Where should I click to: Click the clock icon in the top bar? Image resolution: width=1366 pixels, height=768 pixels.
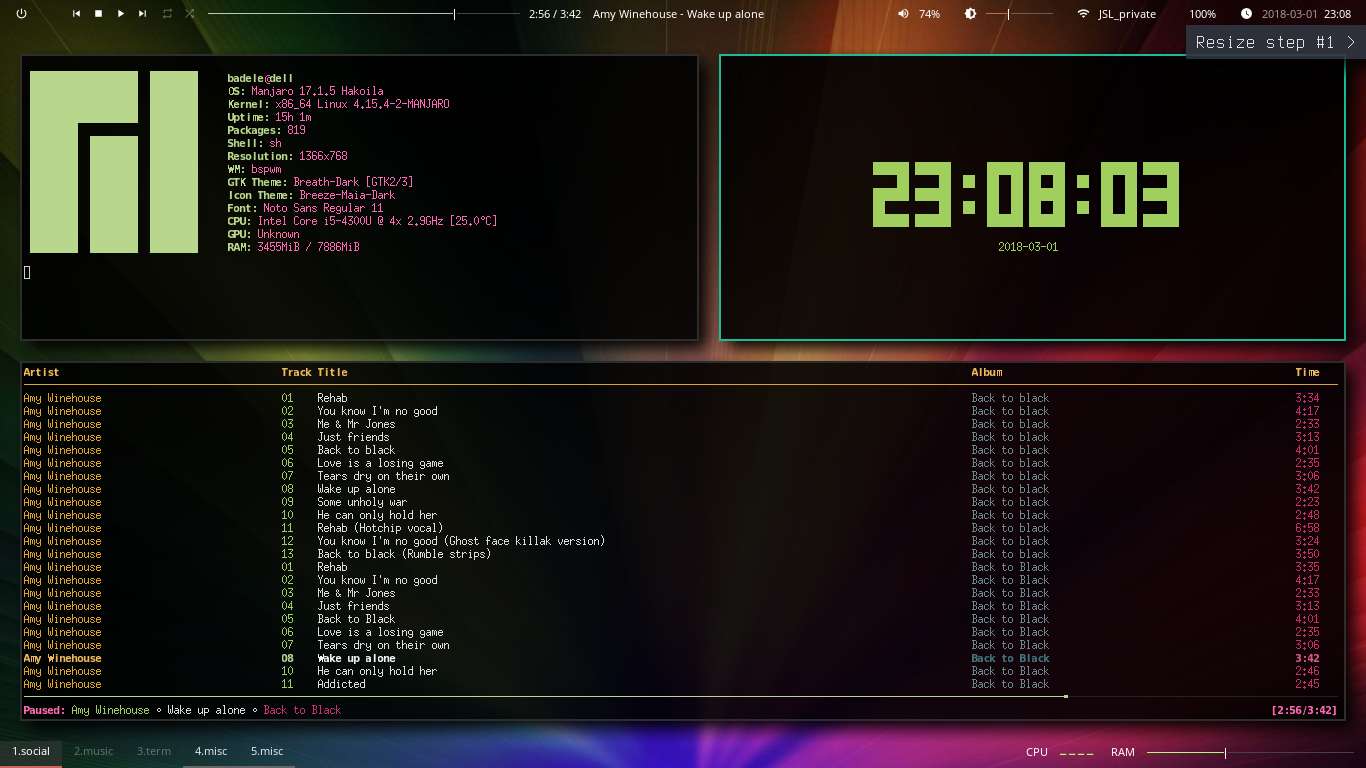click(x=1246, y=14)
